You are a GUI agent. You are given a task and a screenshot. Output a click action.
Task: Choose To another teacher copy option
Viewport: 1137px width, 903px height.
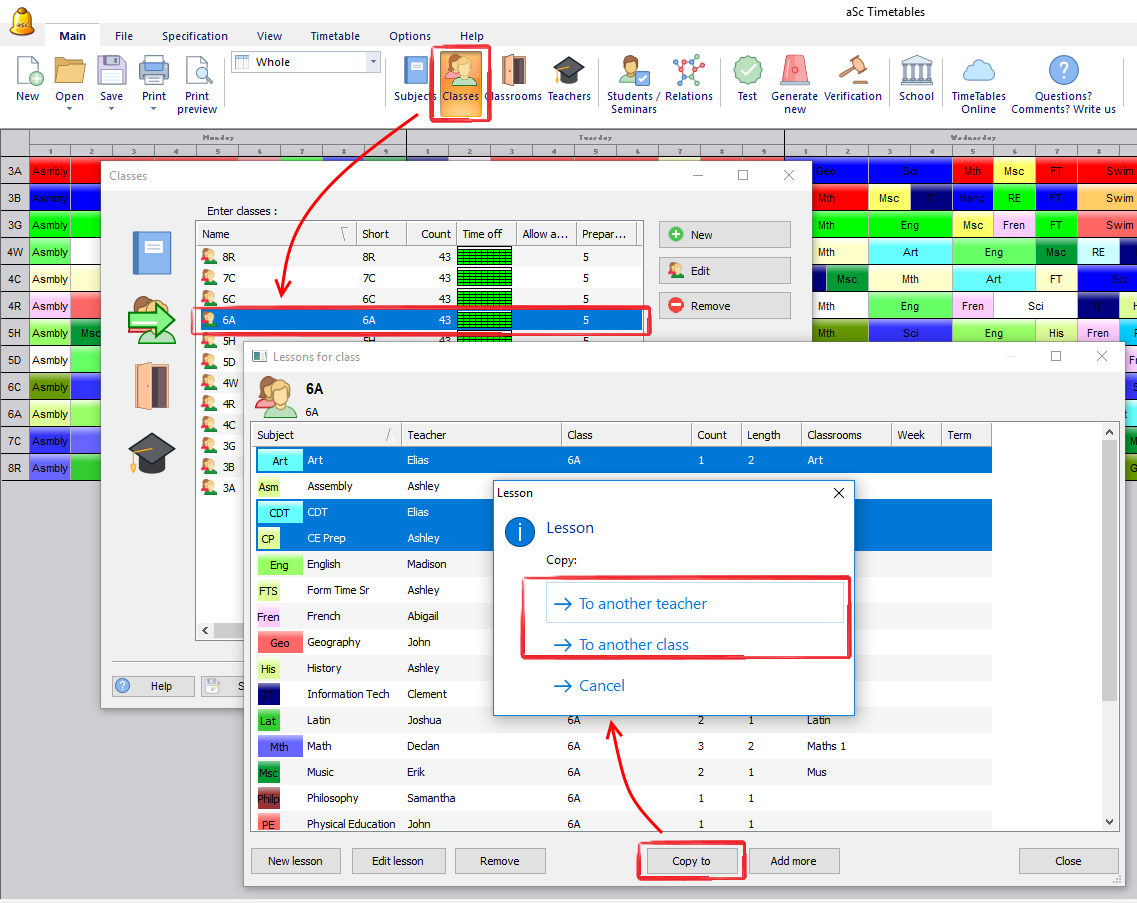click(x=695, y=603)
